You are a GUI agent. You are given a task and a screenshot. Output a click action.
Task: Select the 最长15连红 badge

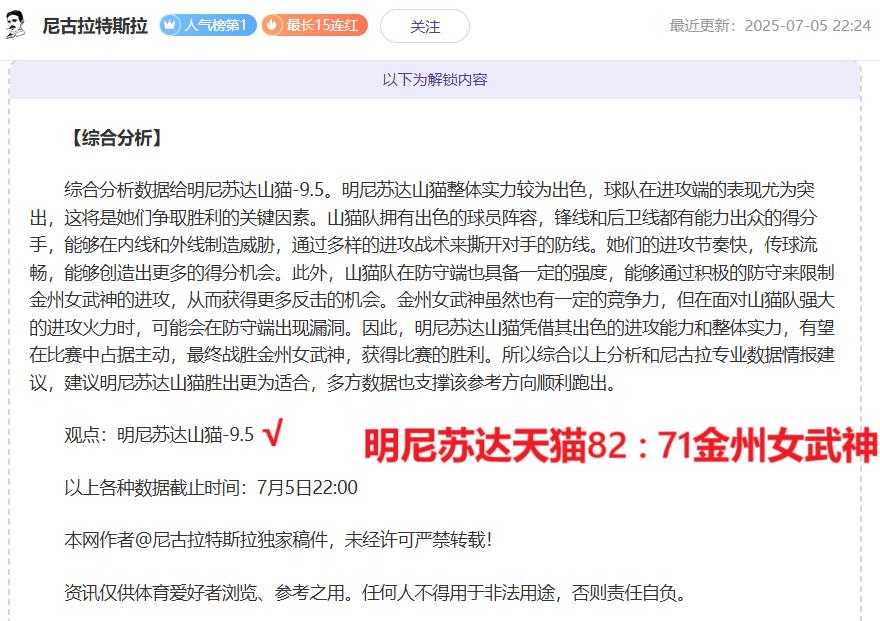(x=314, y=25)
